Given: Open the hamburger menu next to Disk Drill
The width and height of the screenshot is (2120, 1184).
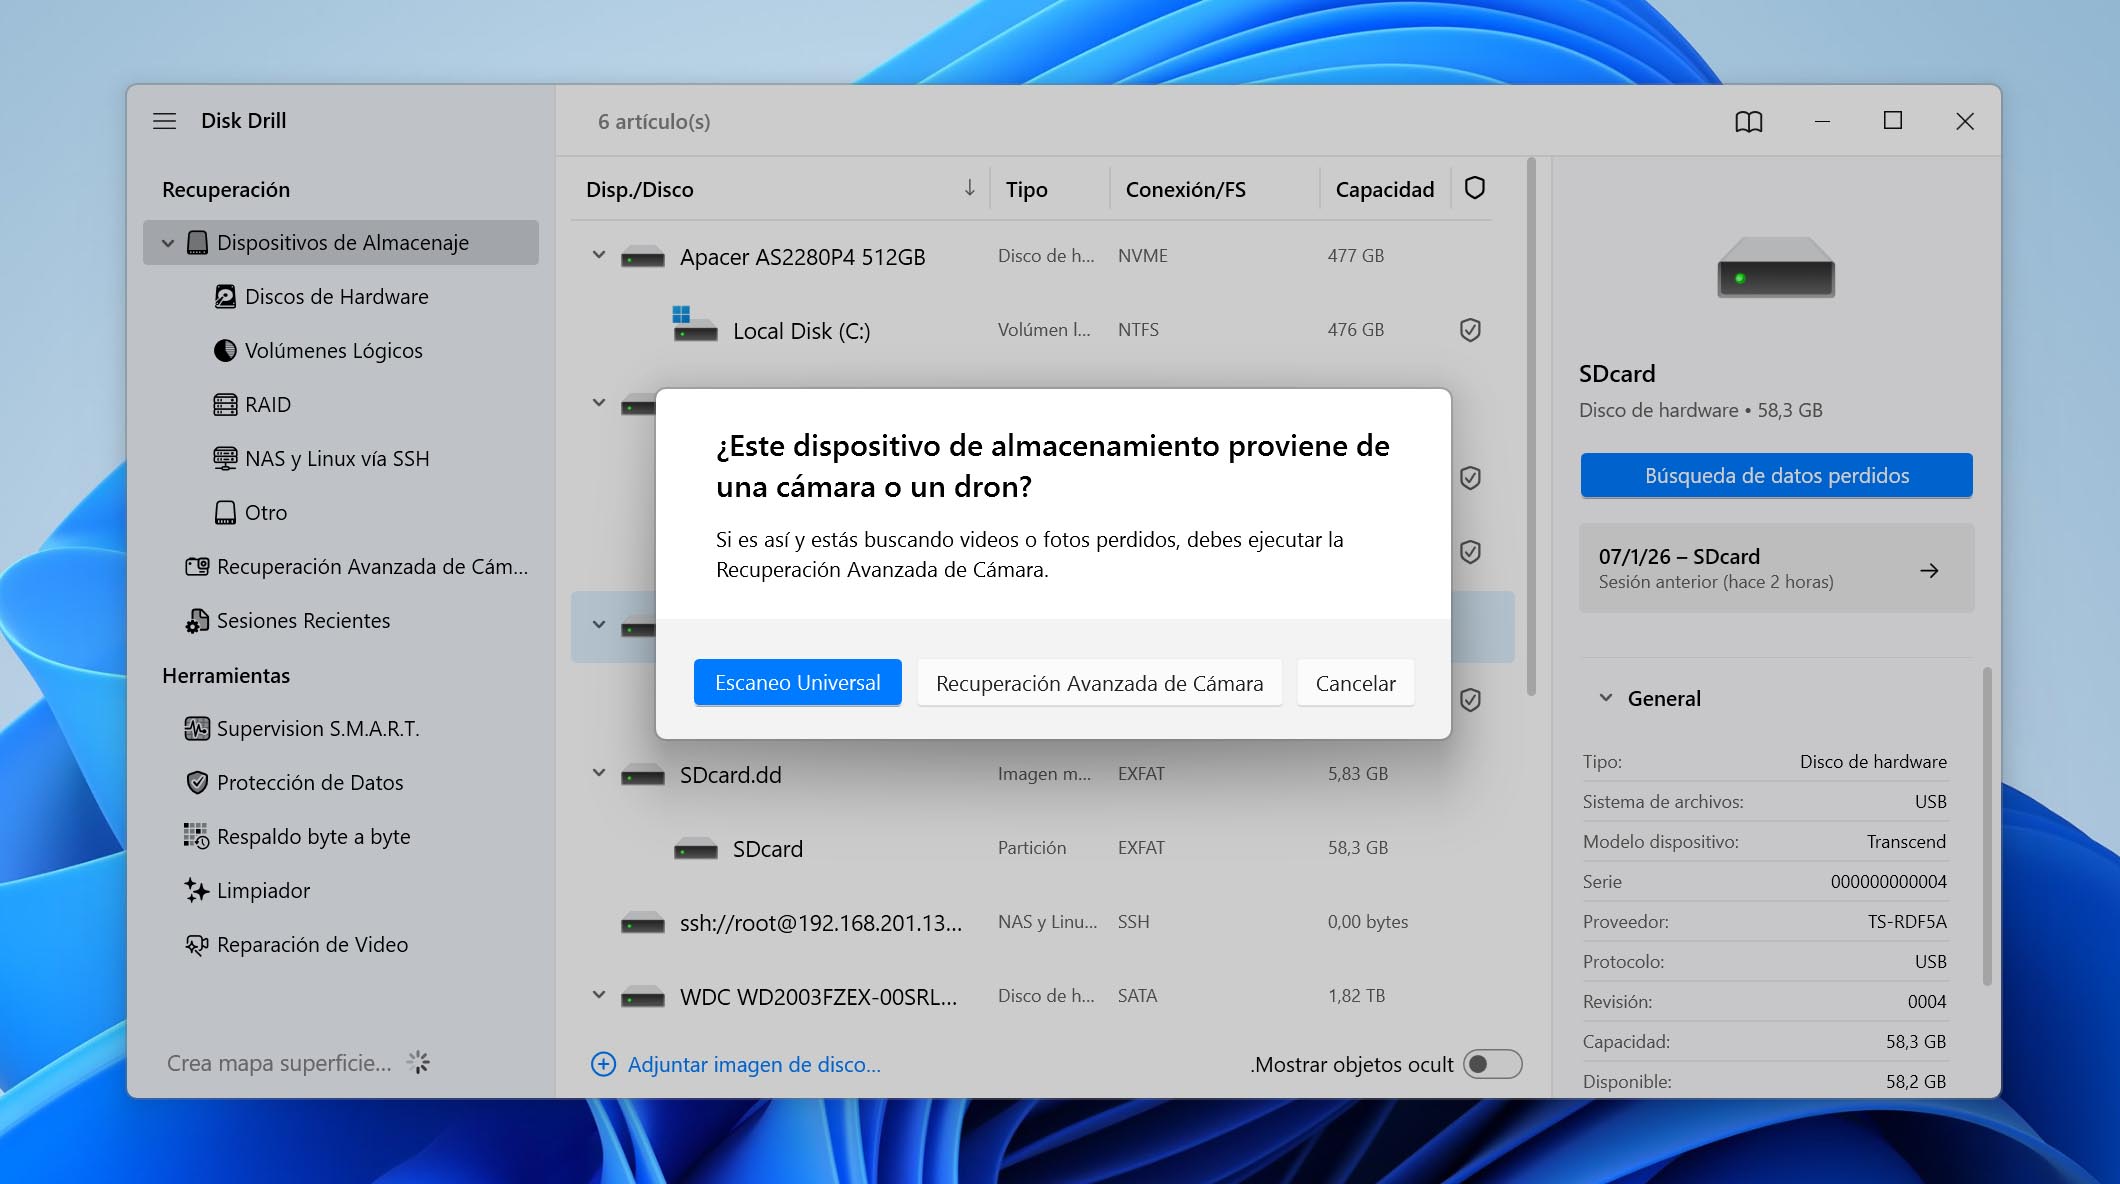Looking at the screenshot, I should click(x=164, y=121).
